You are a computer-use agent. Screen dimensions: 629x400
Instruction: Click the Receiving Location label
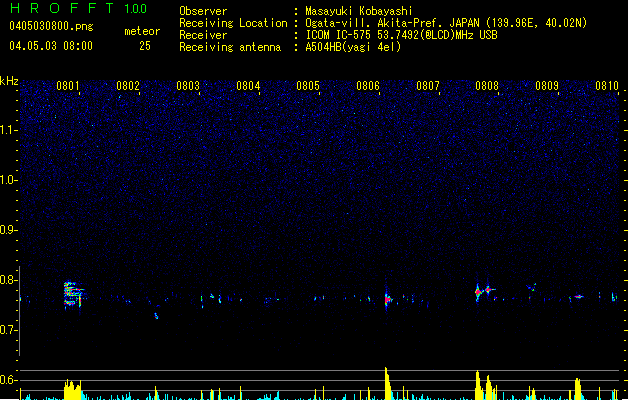(233, 23)
